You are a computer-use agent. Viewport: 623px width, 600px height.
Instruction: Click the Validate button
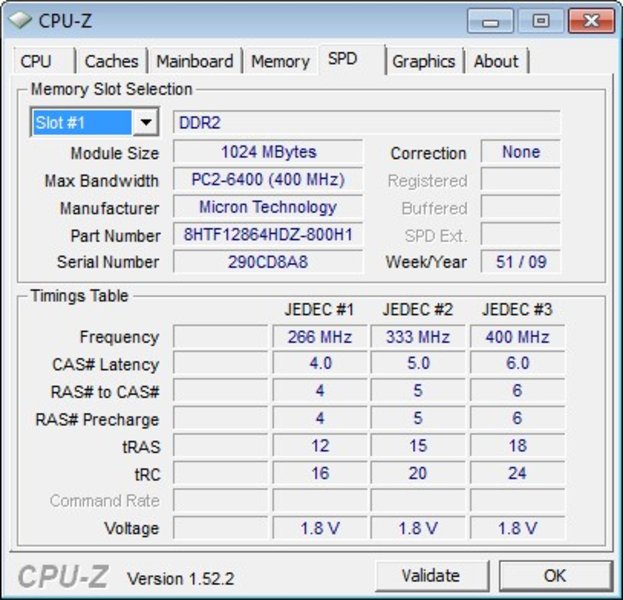click(x=431, y=575)
